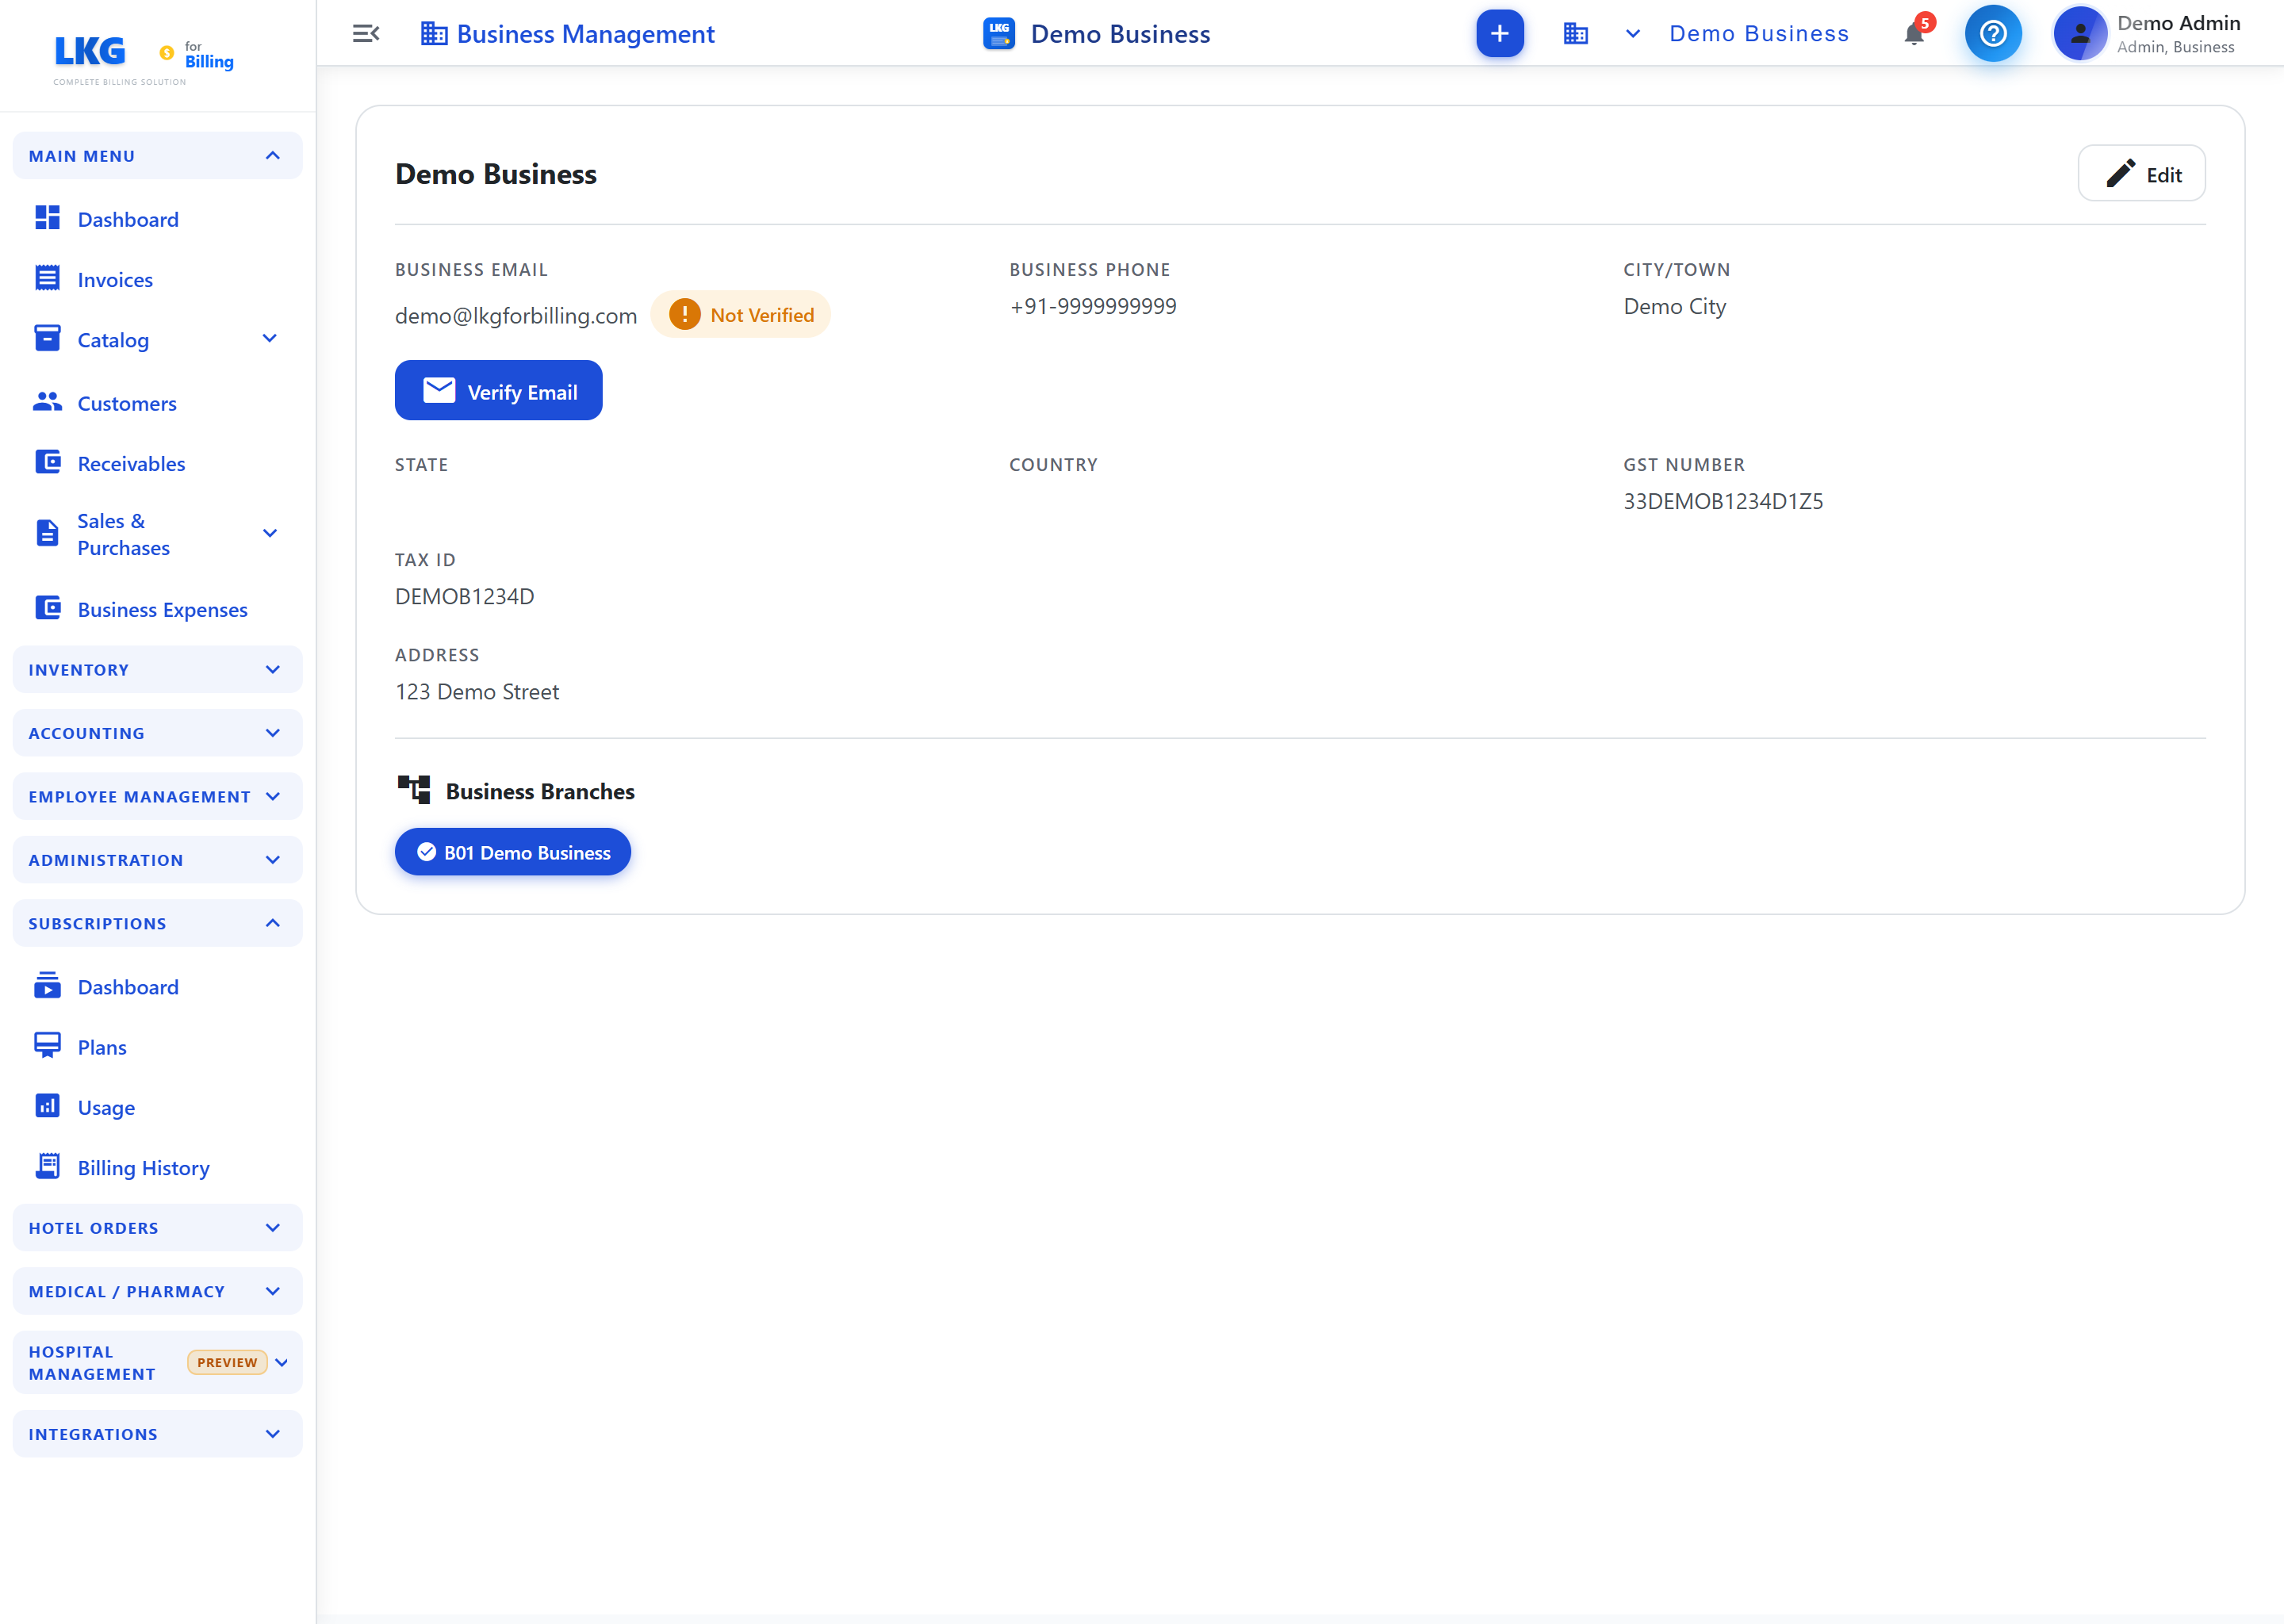Expand the Catalog submenu chevron

point(269,339)
